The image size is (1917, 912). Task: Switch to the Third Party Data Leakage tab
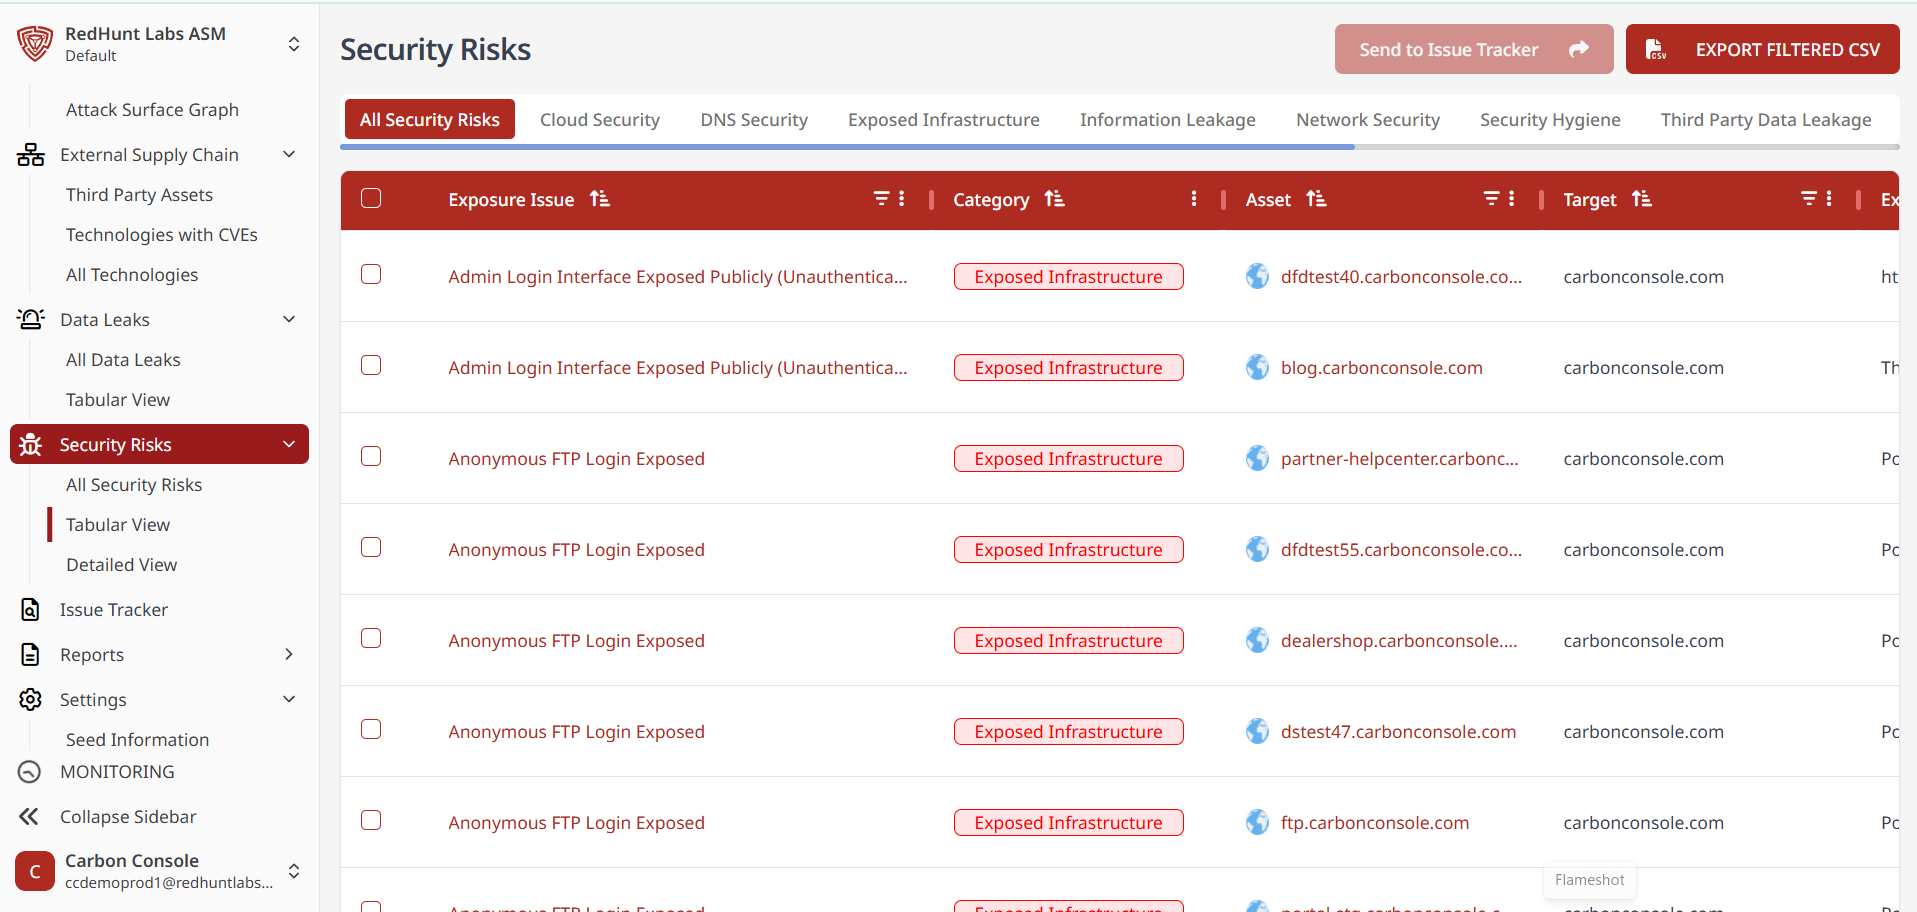(x=1766, y=120)
